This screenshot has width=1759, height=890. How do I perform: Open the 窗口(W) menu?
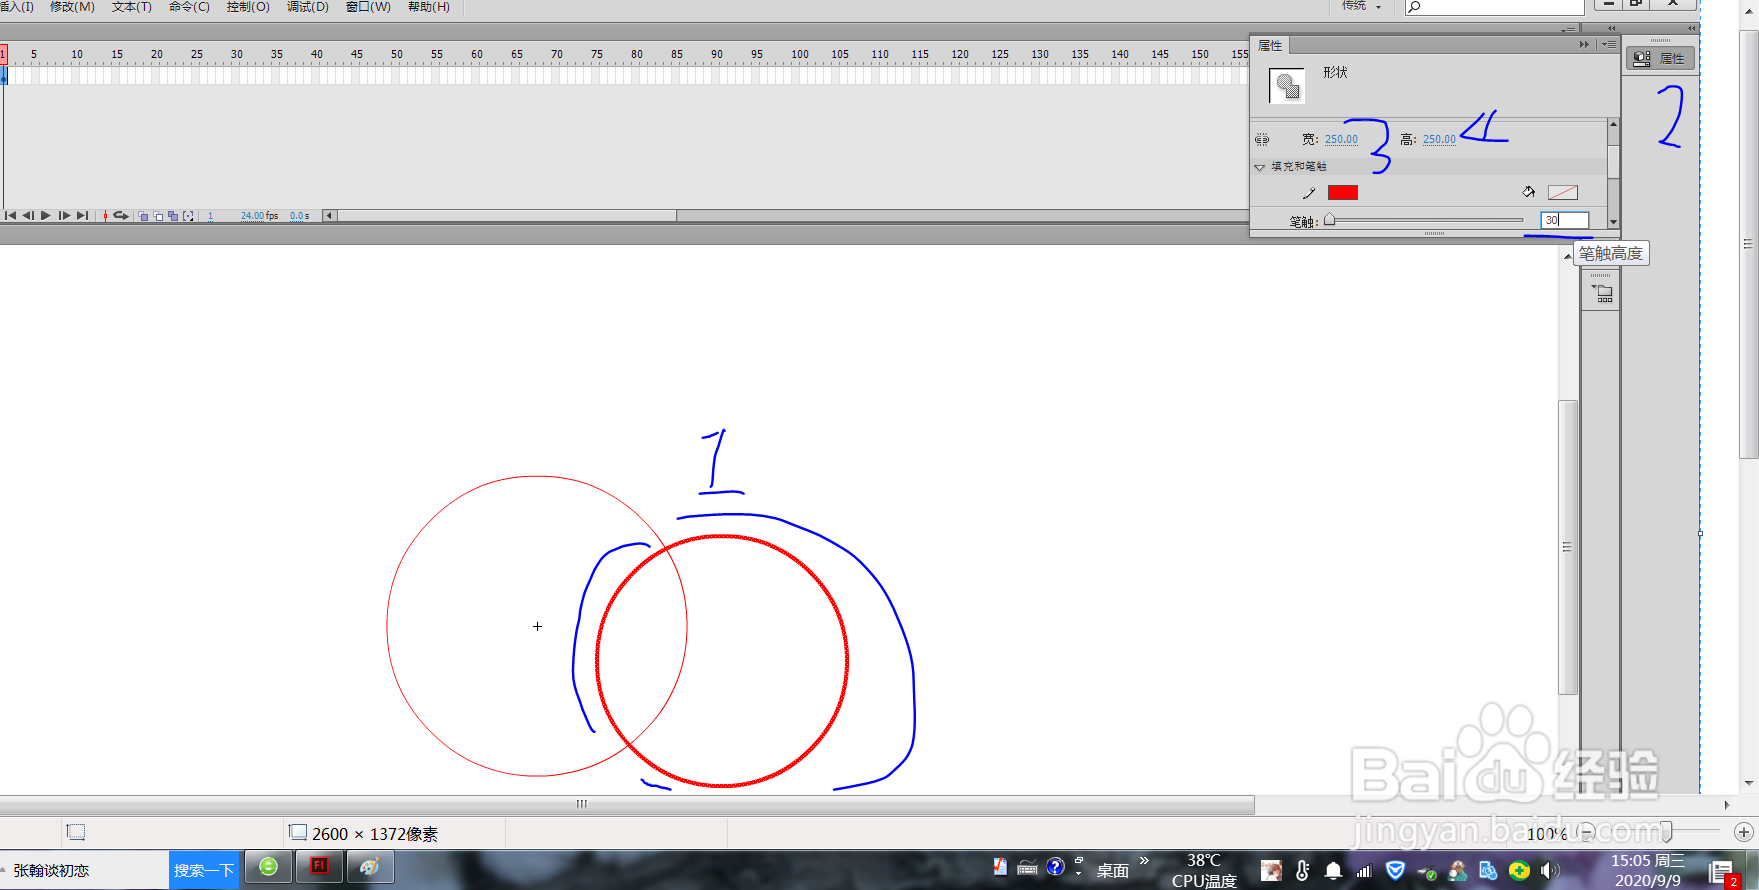[x=368, y=7]
